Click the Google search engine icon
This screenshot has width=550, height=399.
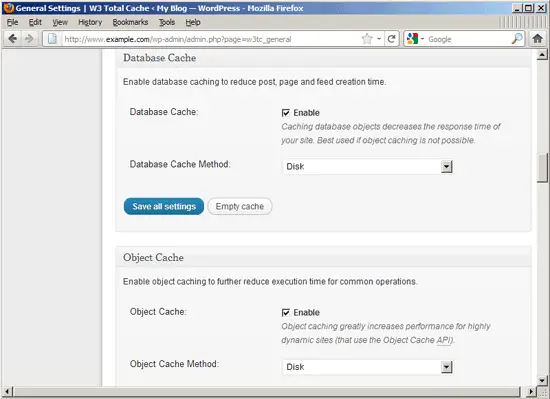coord(412,39)
